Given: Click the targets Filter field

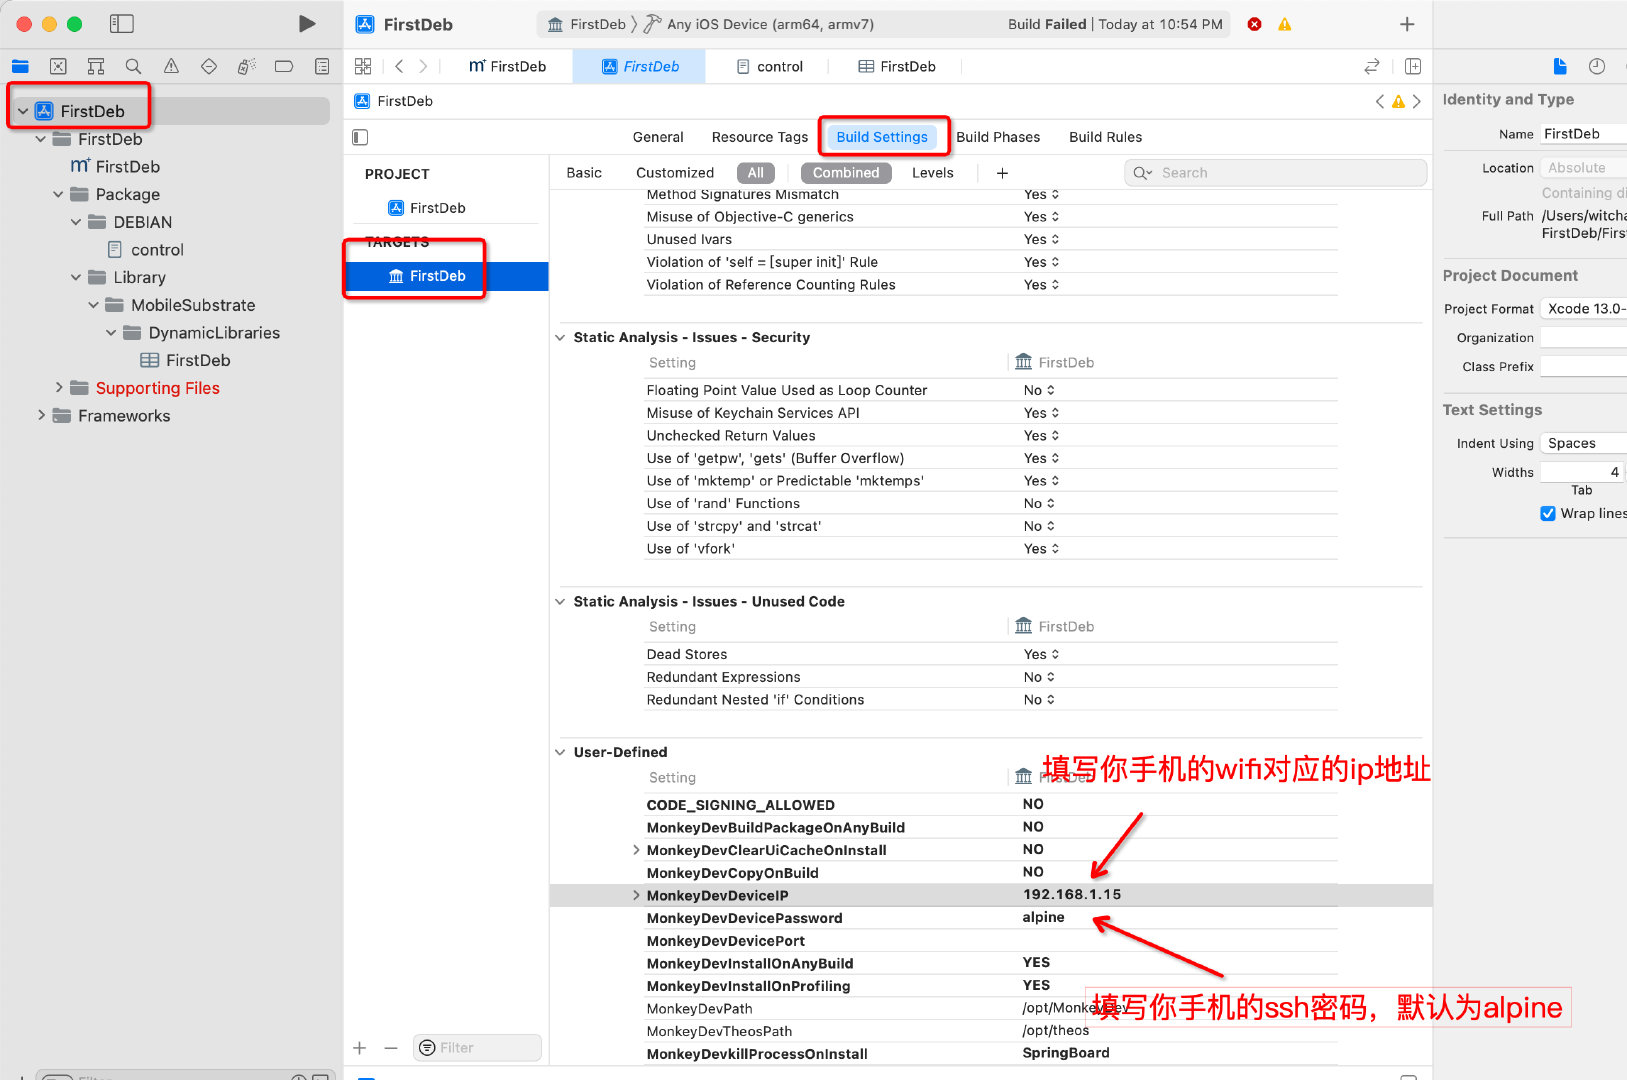Looking at the screenshot, I should pos(478,1047).
